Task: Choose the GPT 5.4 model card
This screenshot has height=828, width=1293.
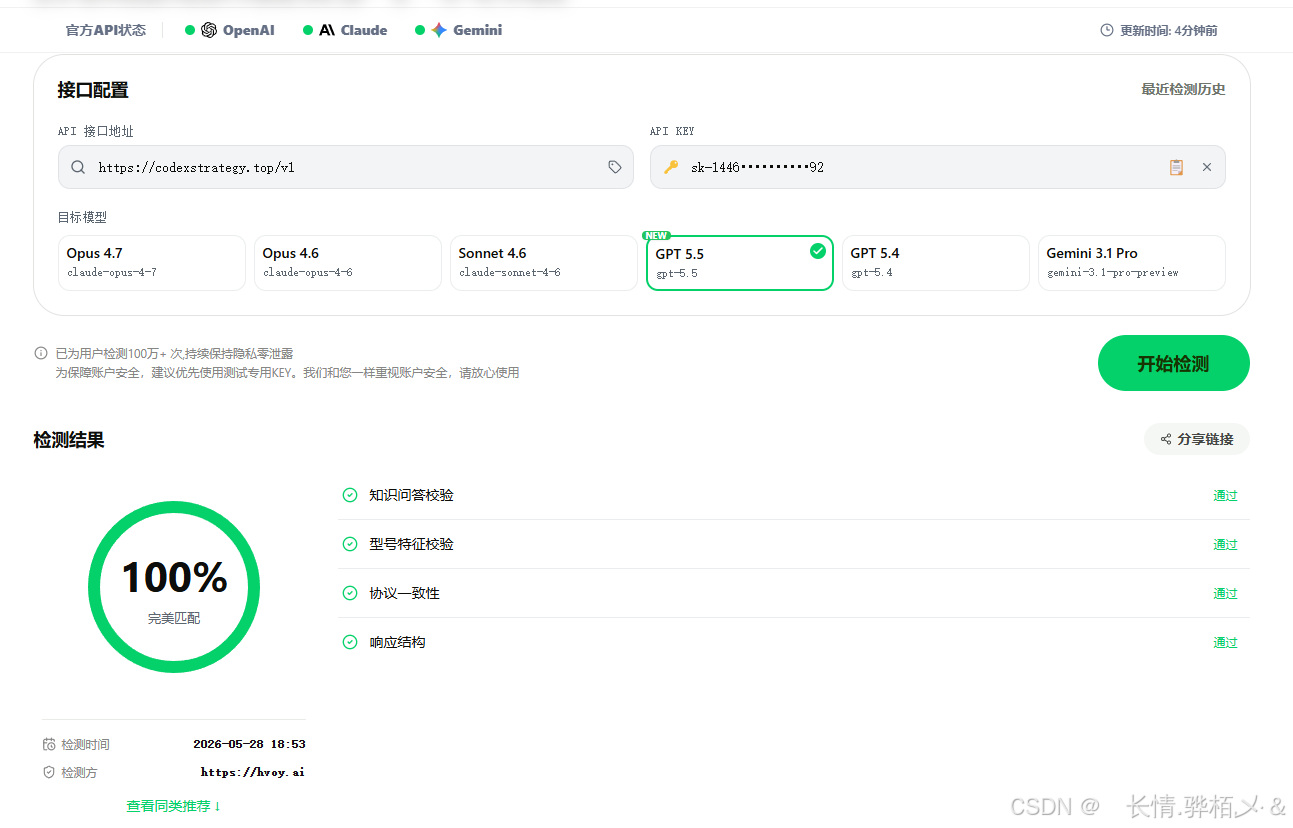Action: click(x=936, y=263)
